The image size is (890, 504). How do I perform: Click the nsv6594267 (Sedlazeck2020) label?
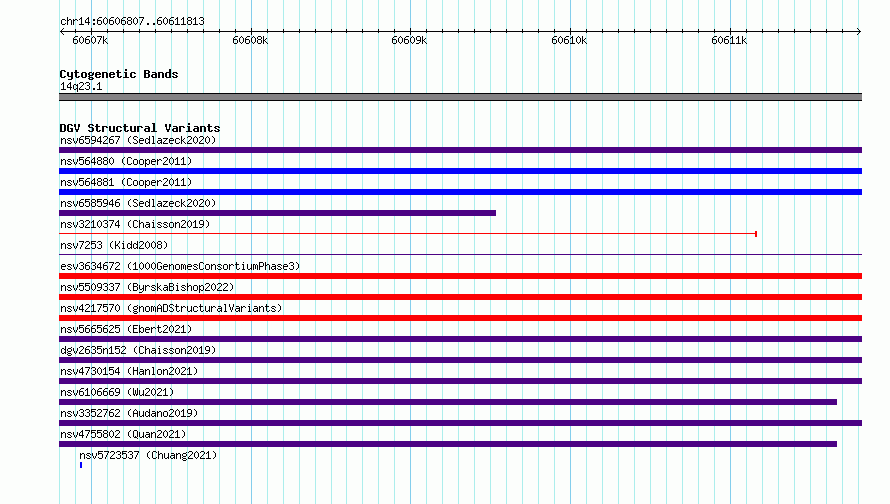[x=138, y=140]
